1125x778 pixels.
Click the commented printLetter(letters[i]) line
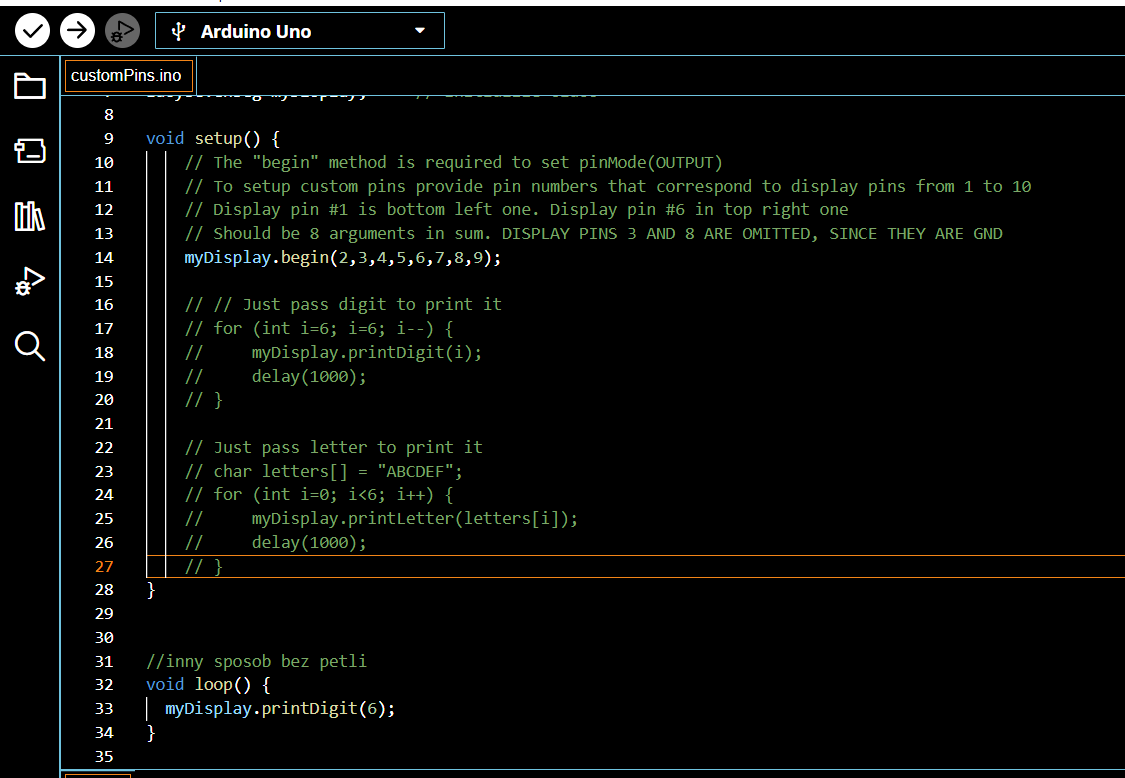pos(382,518)
